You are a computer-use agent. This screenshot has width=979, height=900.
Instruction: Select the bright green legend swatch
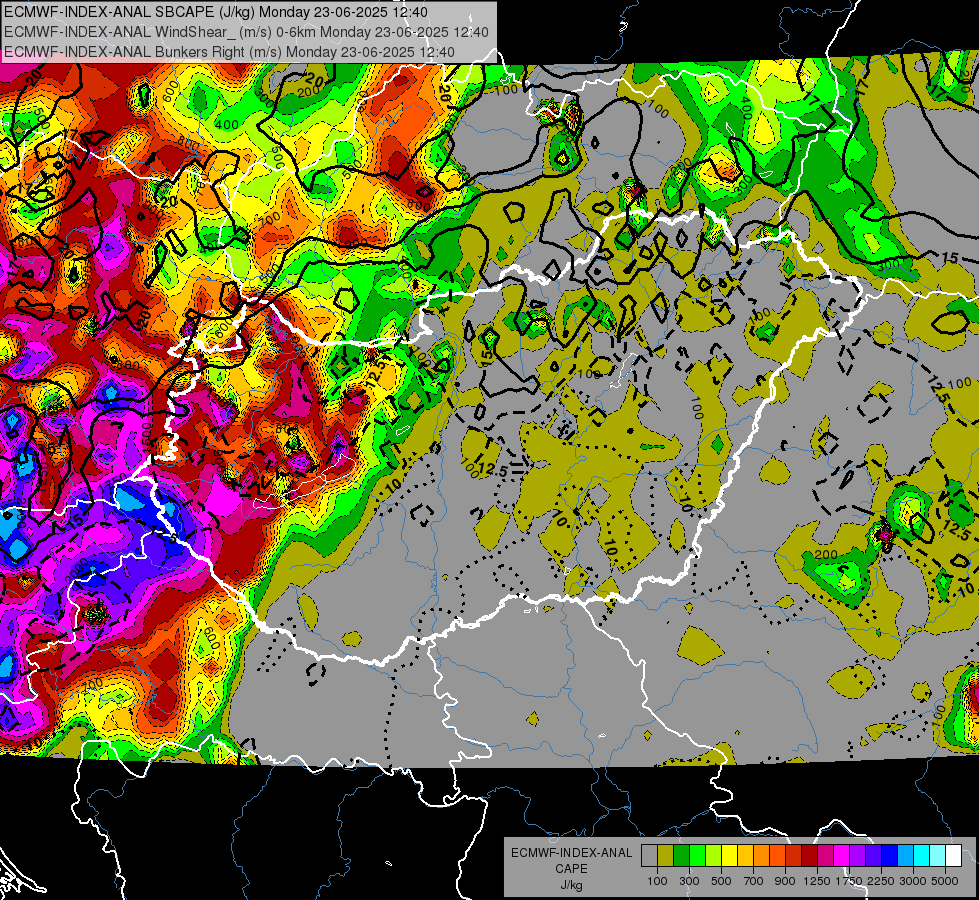(x=697, y=855)
